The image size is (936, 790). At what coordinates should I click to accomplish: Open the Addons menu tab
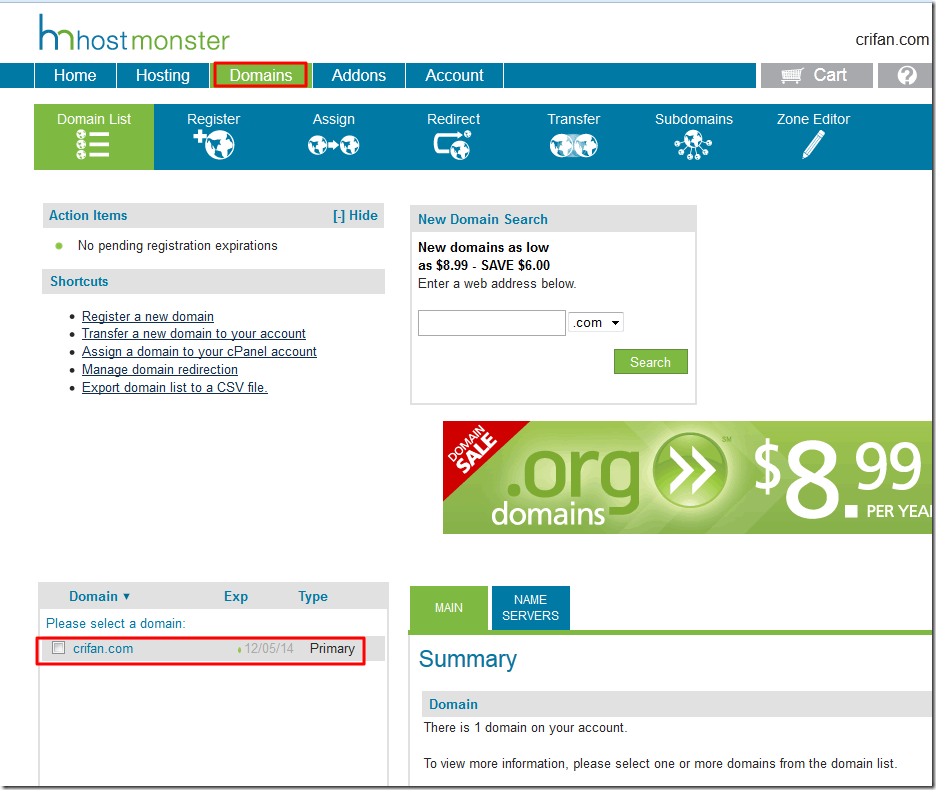coord(359,75)
